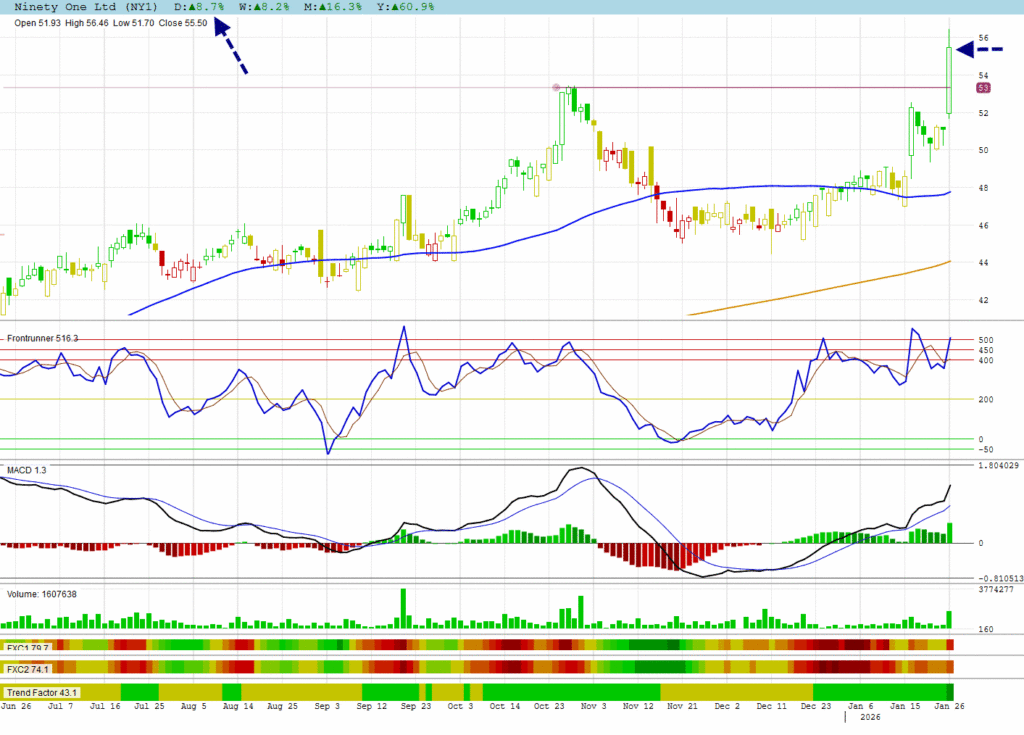
Task: Click the Ninety One Ltd (NY1) title
Action: coord(83,6)
